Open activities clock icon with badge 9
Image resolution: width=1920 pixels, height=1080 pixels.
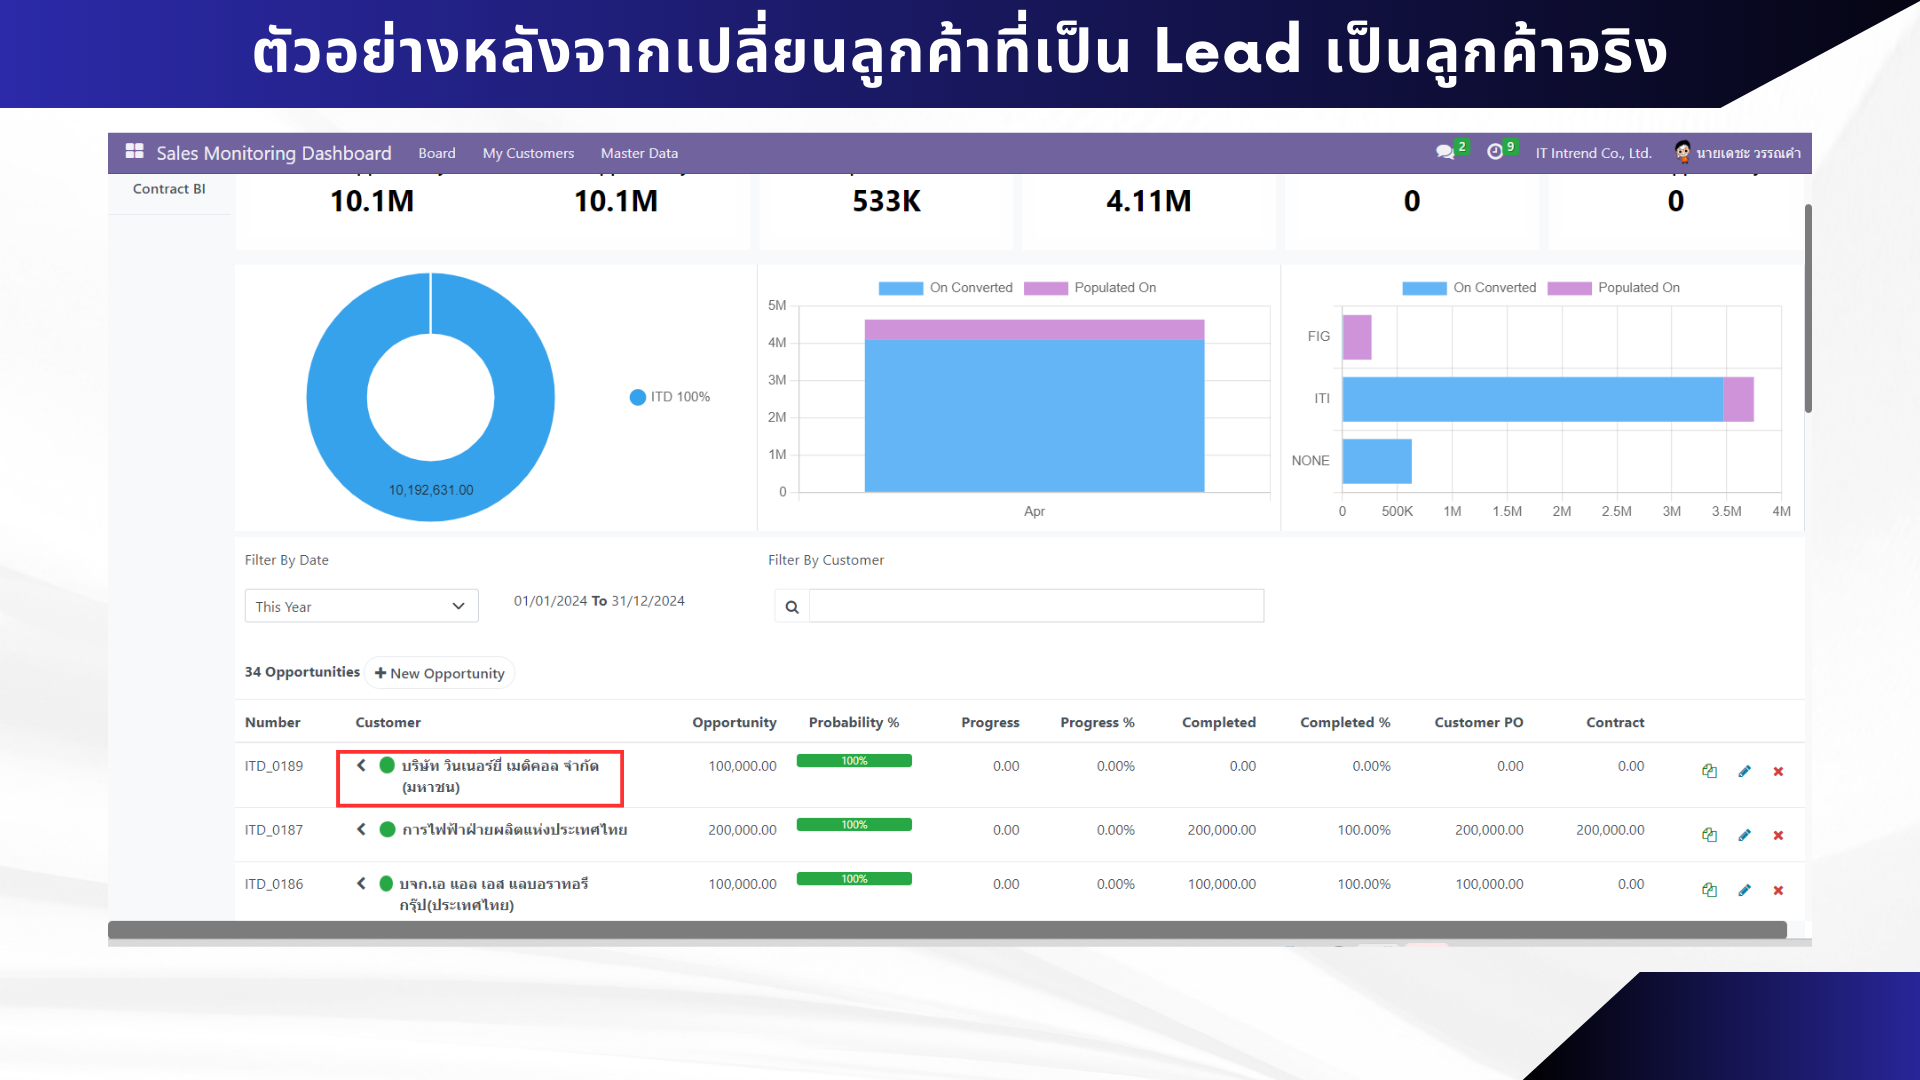coord(1495,152)
